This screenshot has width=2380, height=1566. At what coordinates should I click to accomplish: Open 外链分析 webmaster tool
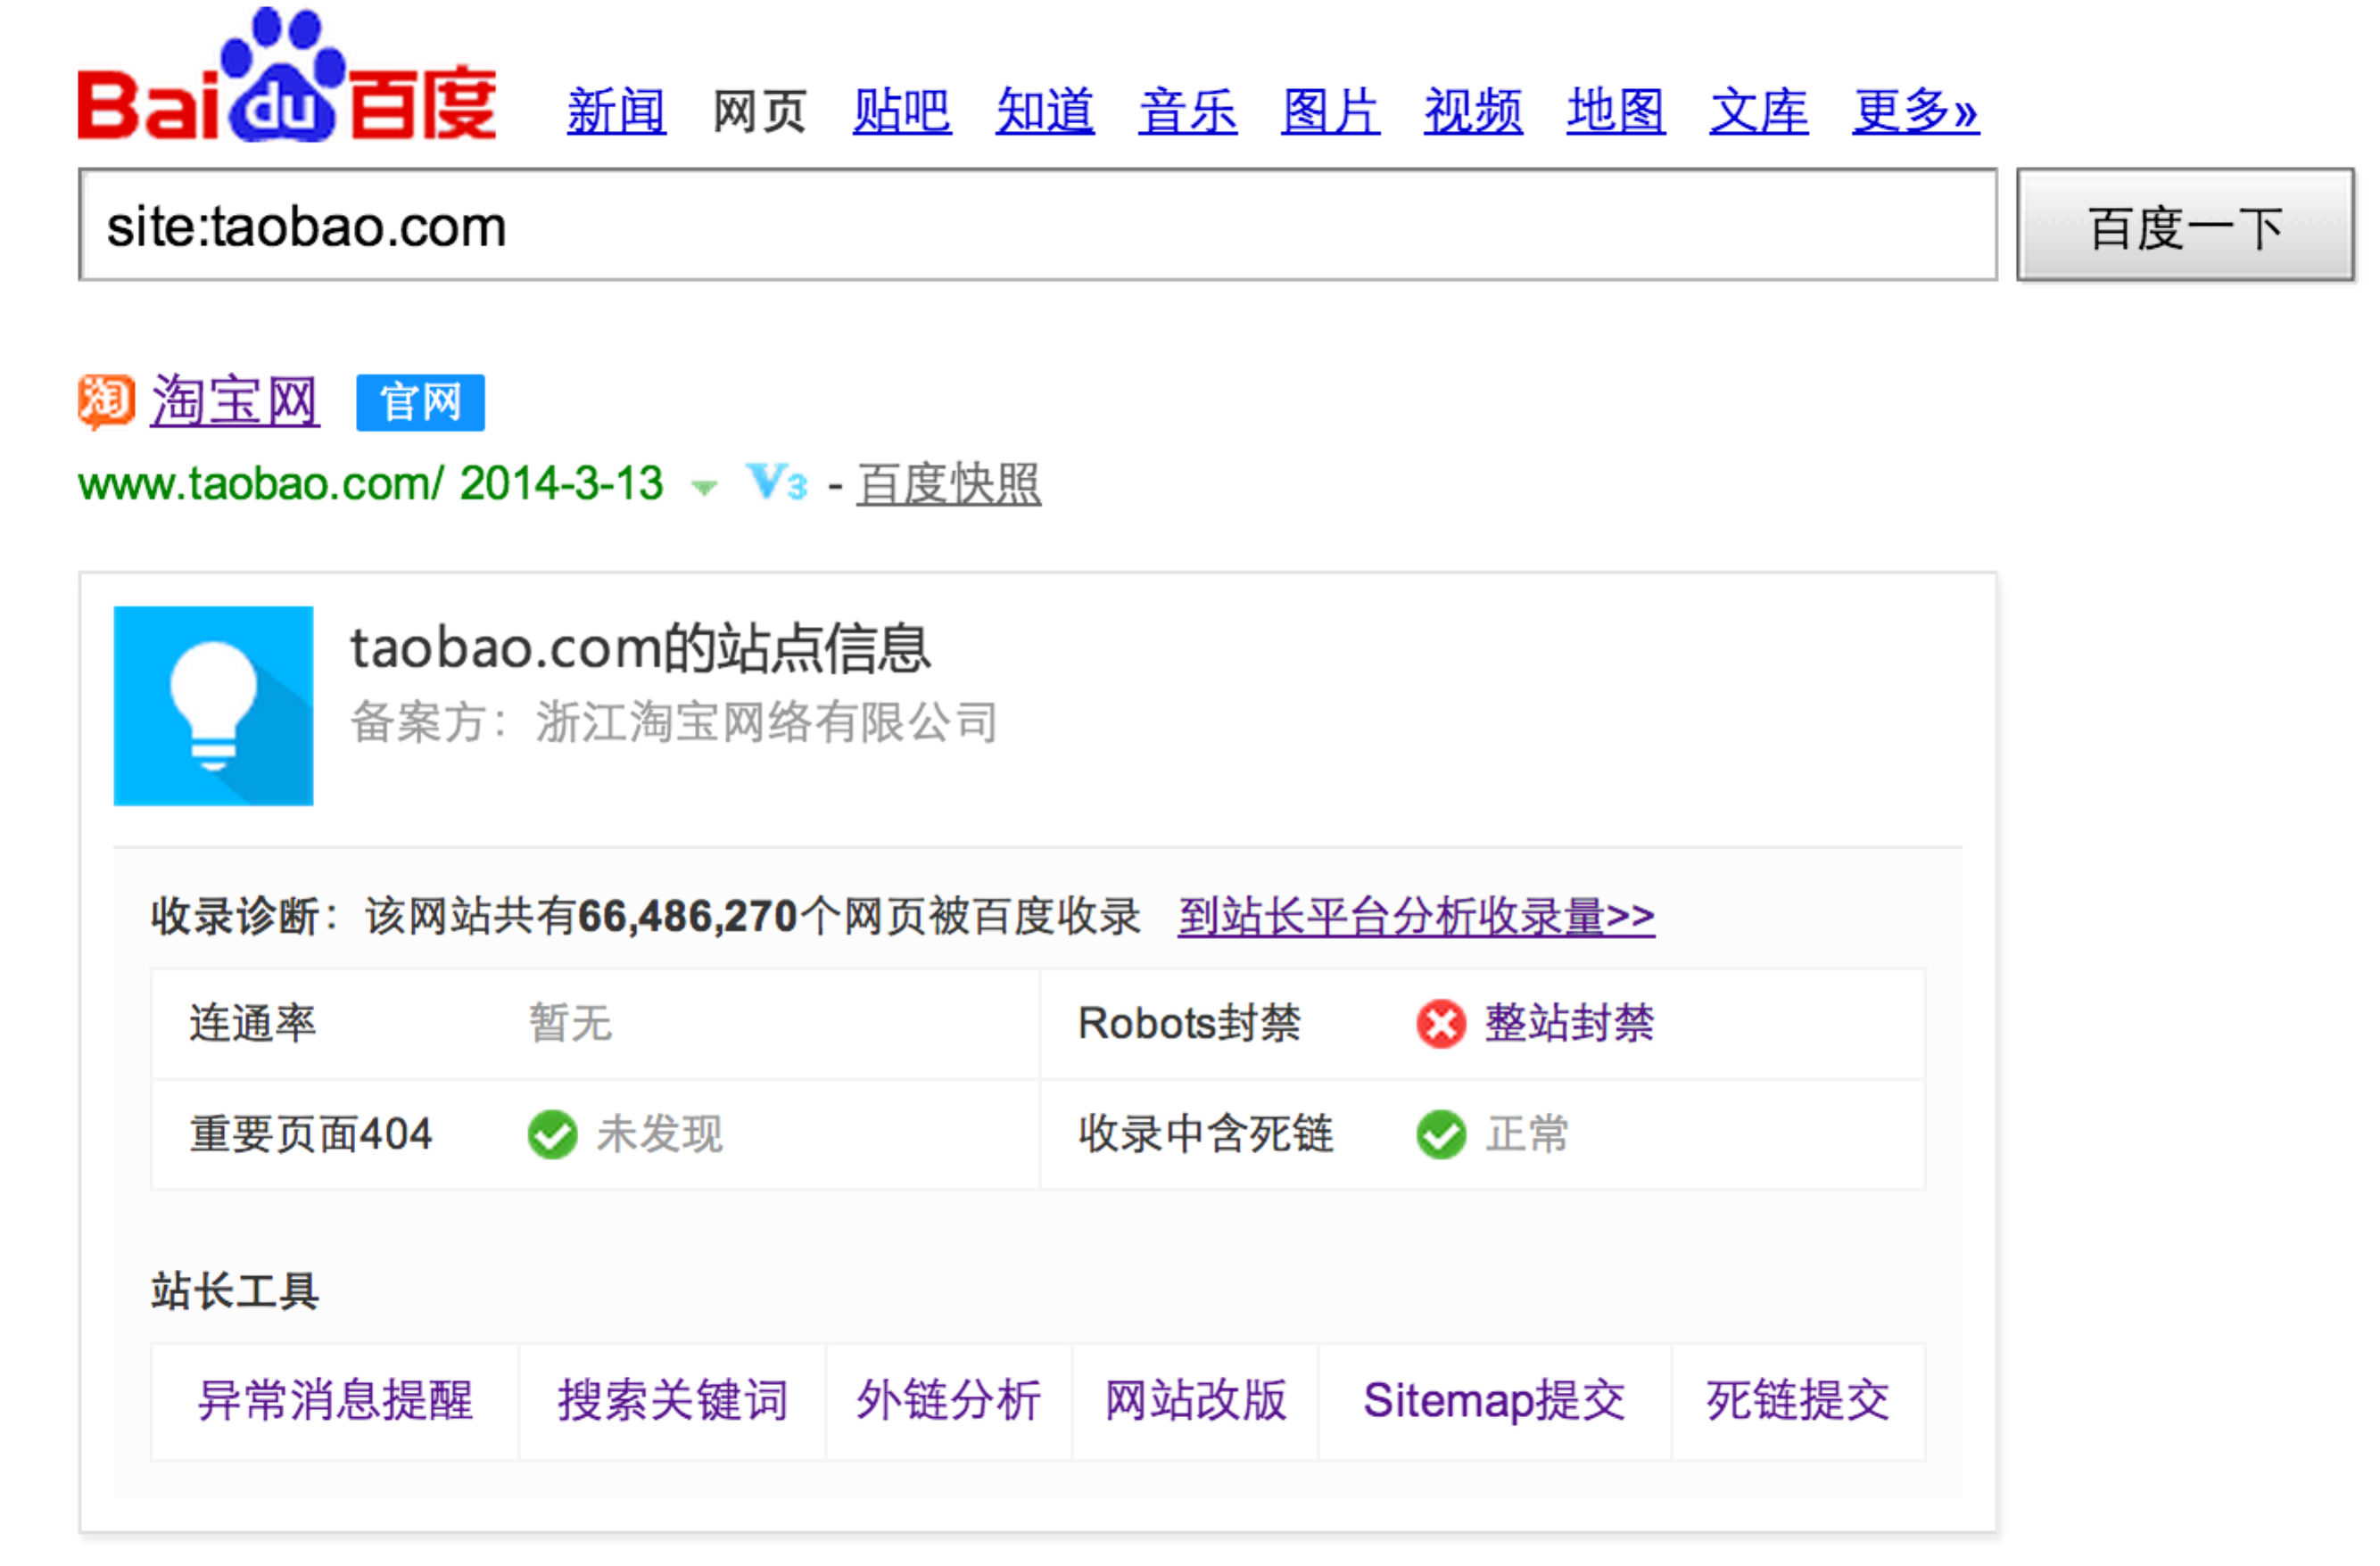(x=949, y=1401)
